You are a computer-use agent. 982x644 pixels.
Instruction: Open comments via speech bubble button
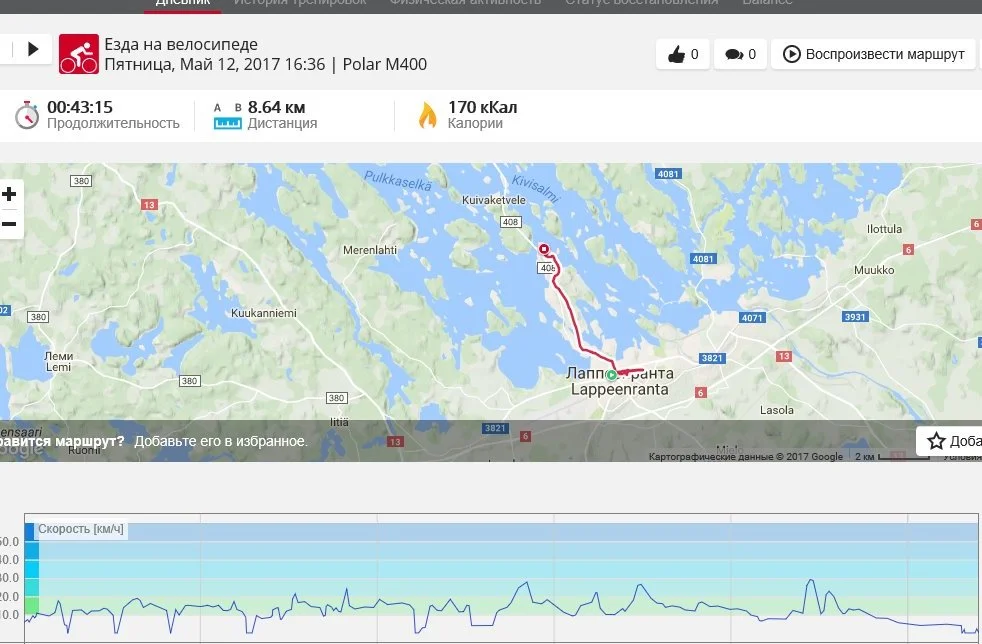740,55
